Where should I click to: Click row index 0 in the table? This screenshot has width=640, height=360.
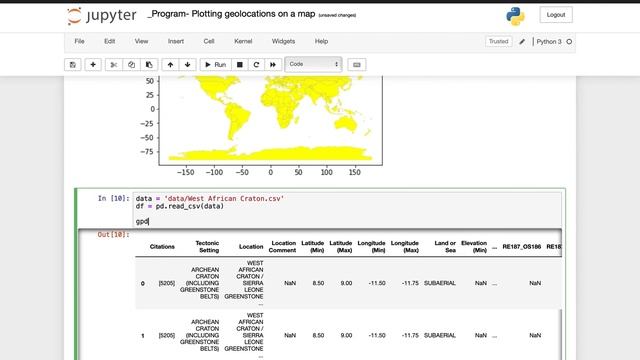coord(142,283)
